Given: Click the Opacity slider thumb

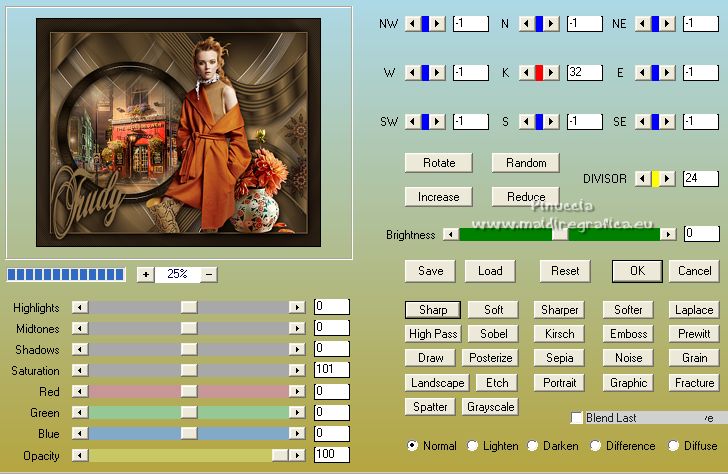Looking at the screenshot, I should pyautogui.click(x=280, y=455).
